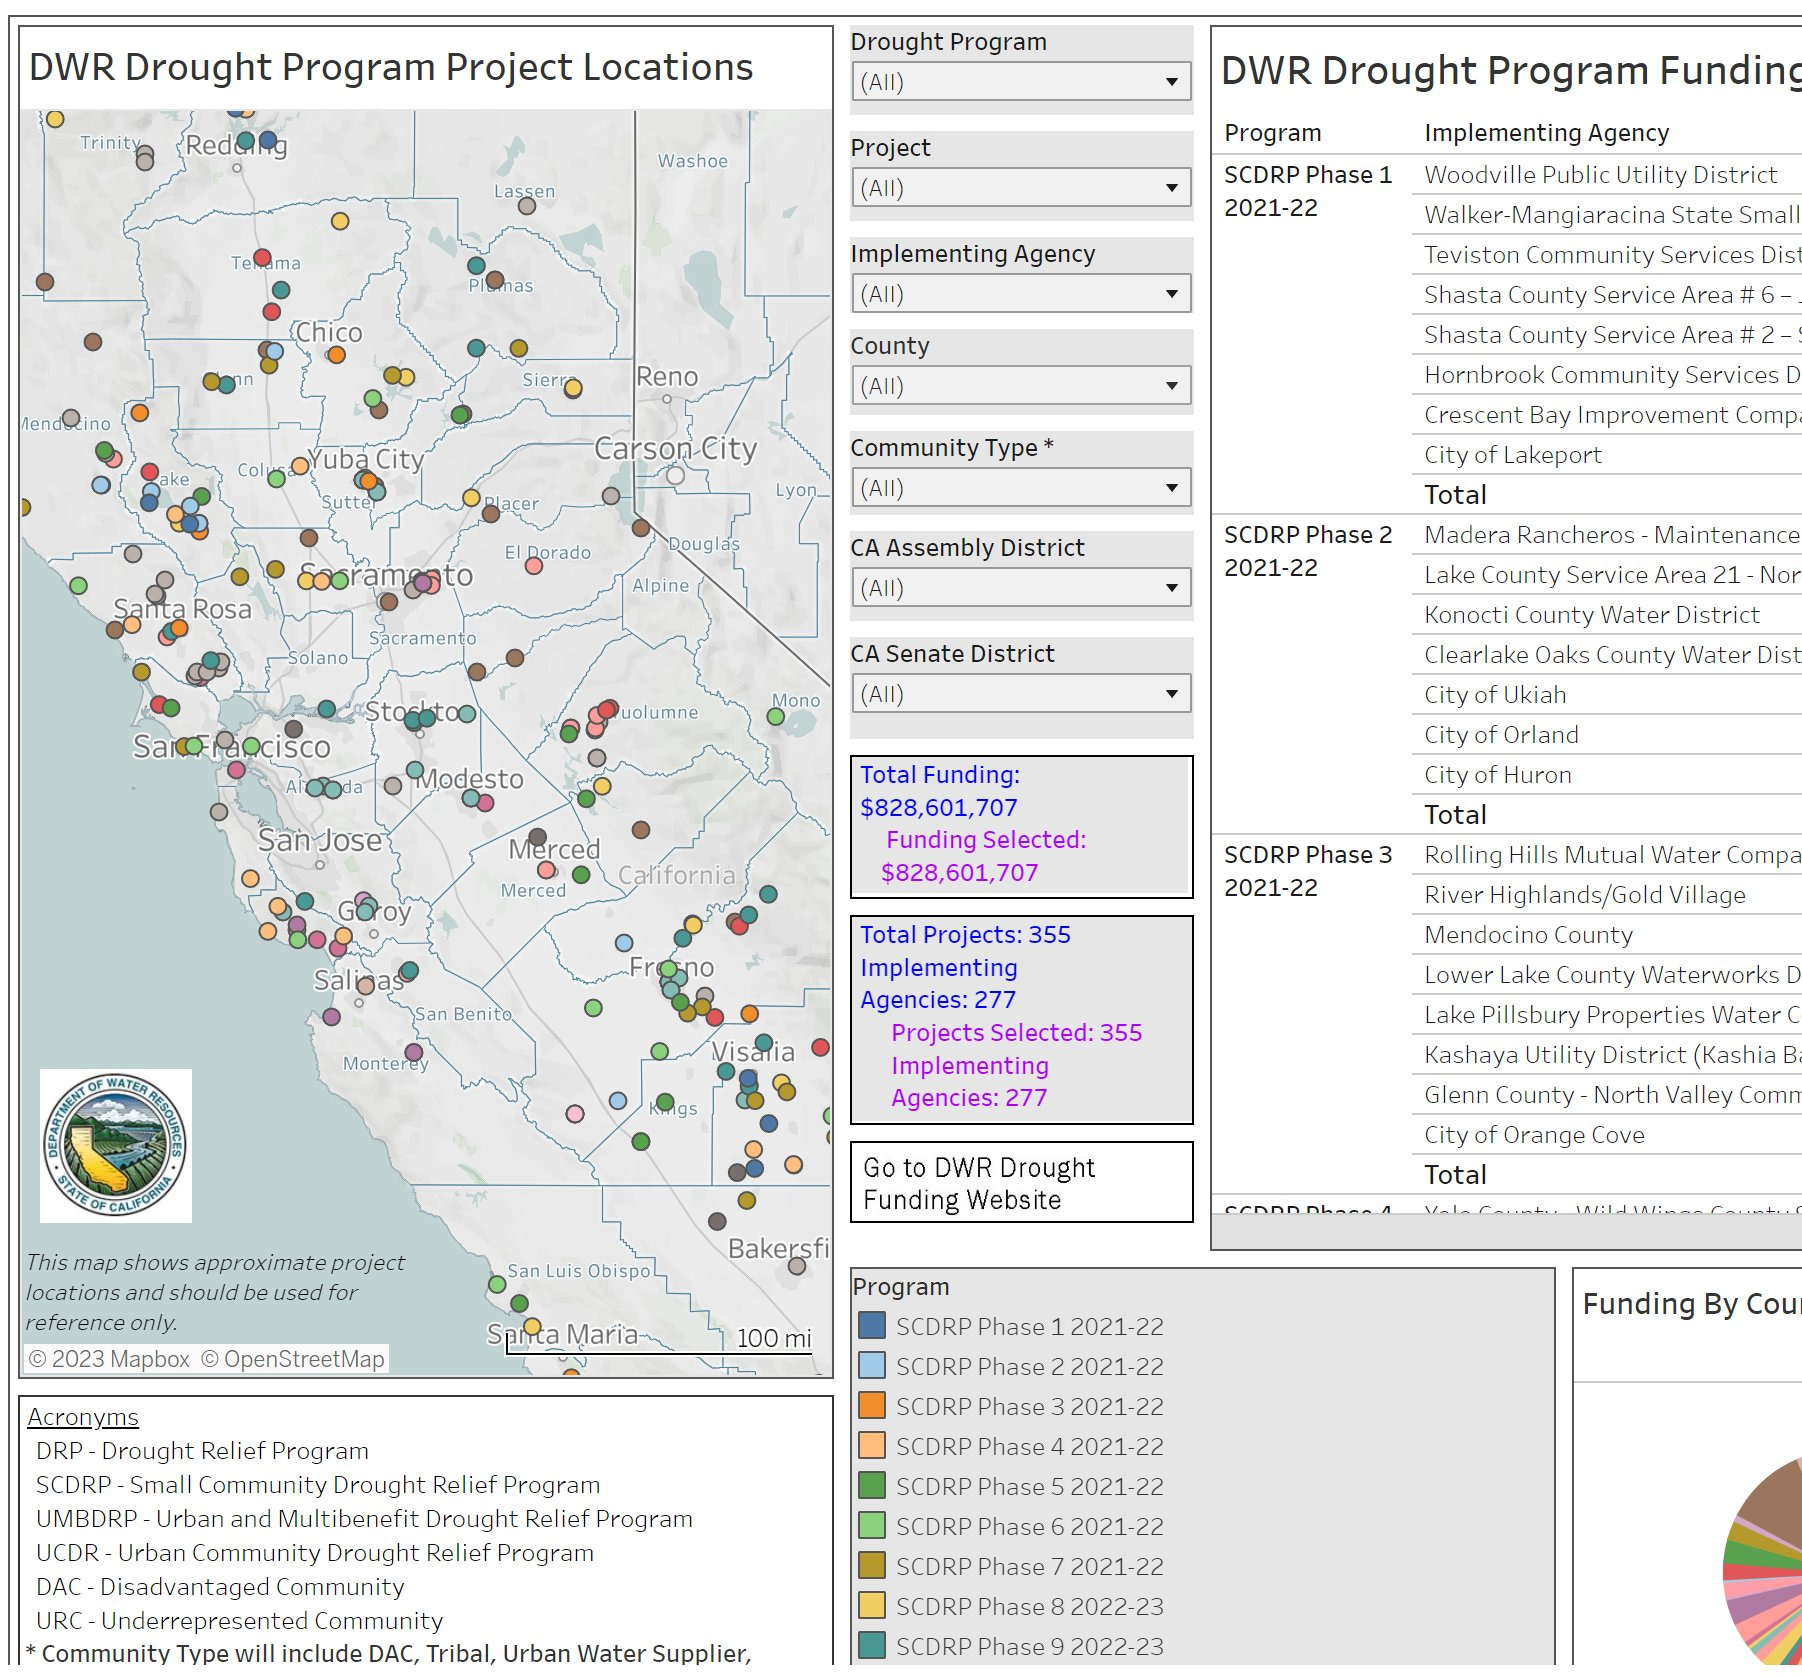
Task: Select the SCDRP Phase 3 2021-22 legend swatch
Action: [x=872, y=1406]
